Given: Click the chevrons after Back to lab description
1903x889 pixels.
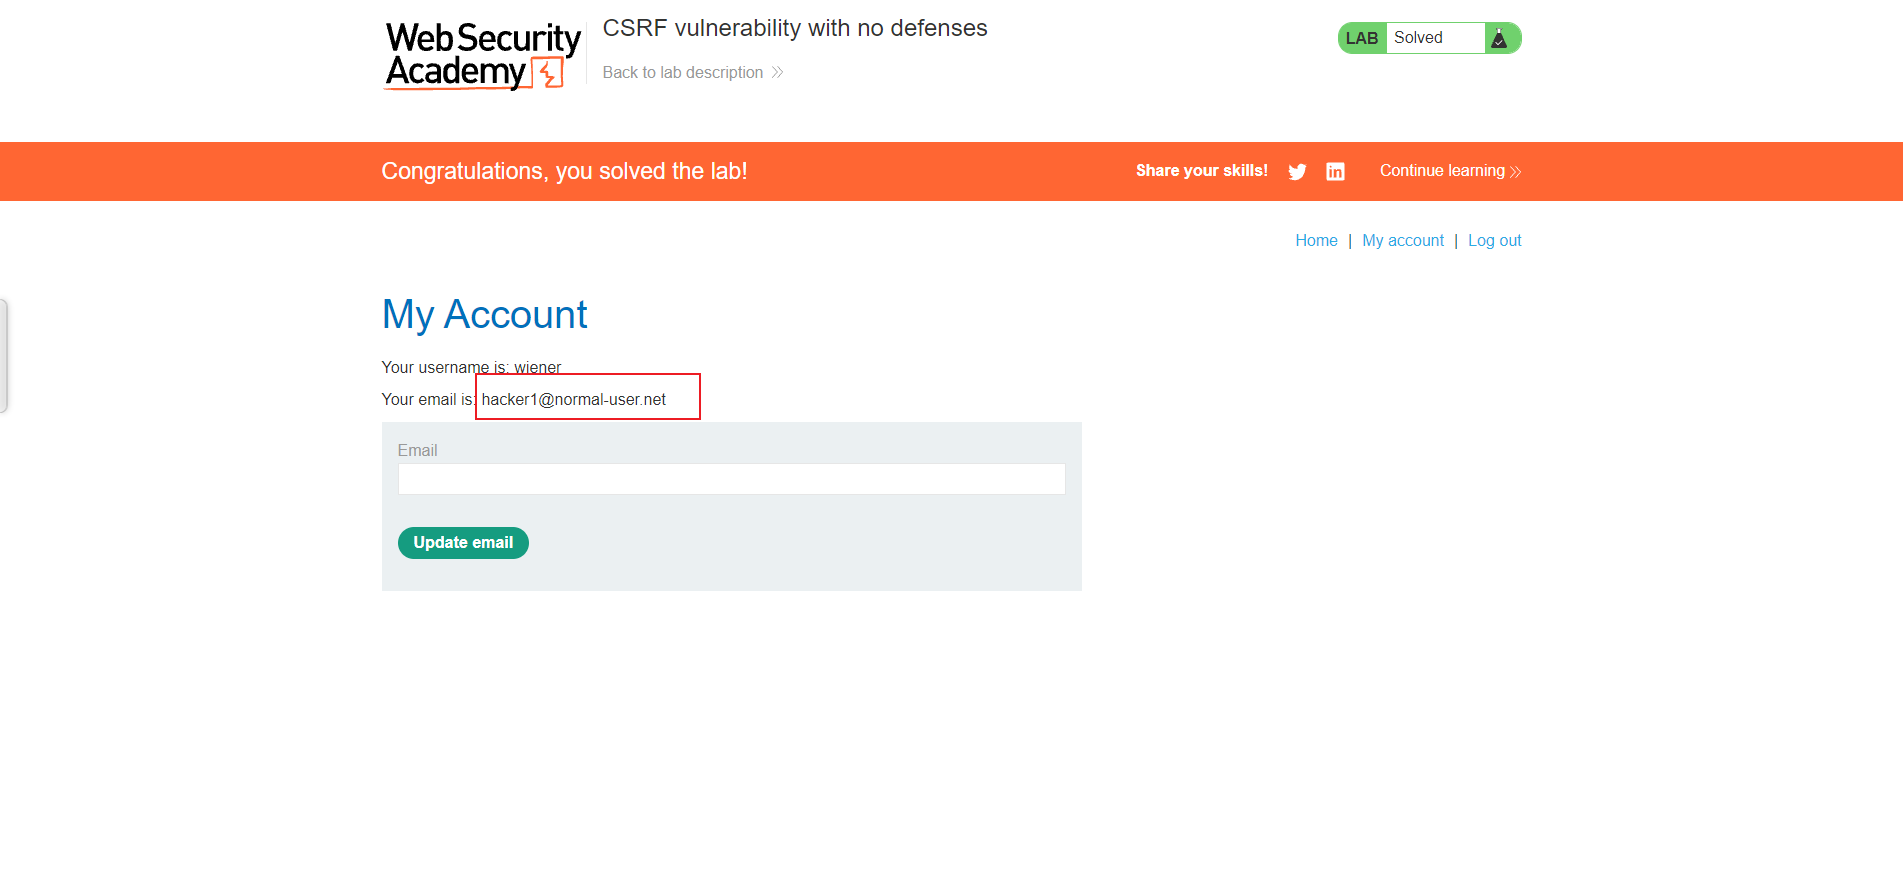Looking at the screenshot, I should pos(777,72).
